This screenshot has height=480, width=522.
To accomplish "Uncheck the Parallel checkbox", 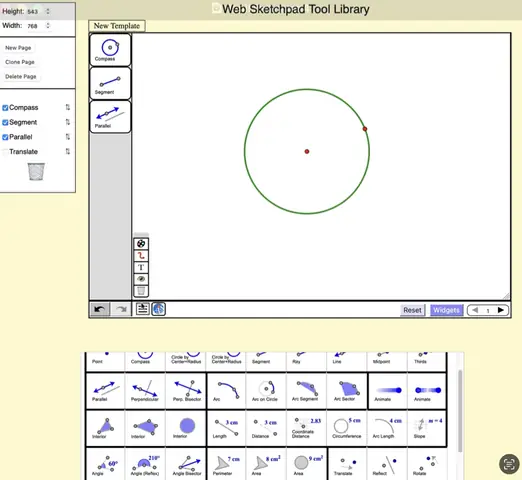I will (5, 137).
